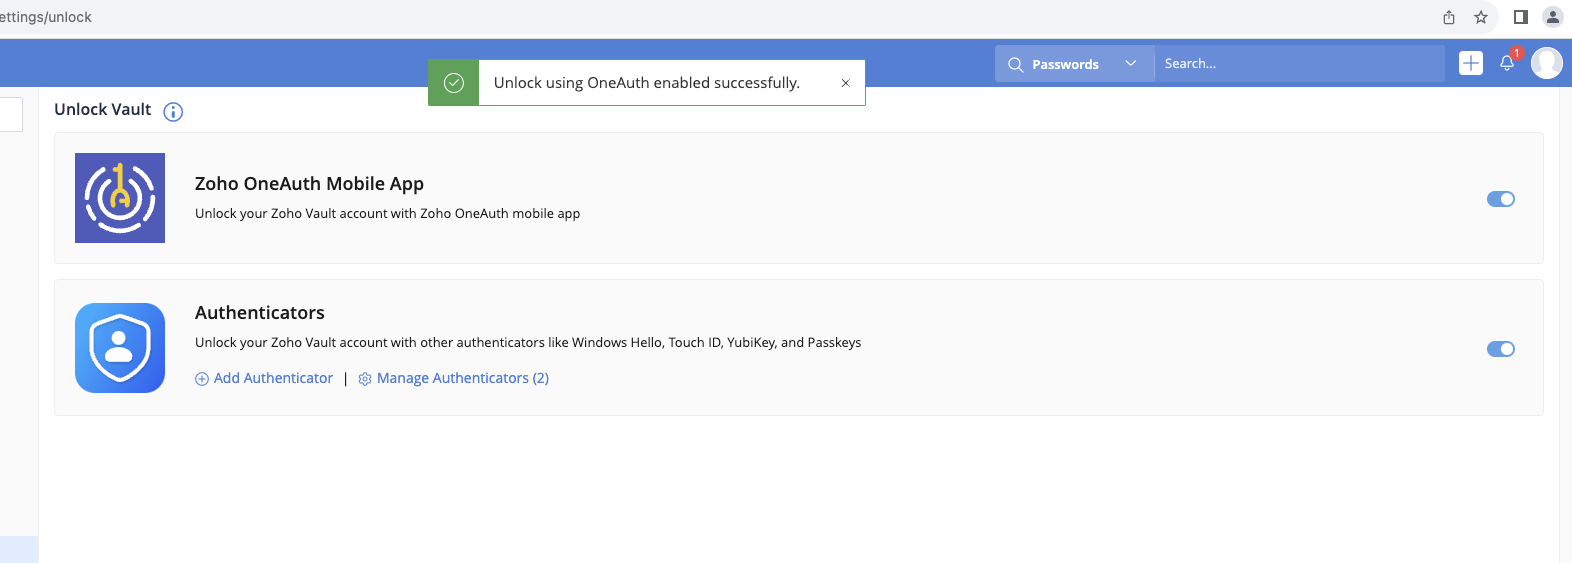The width and height of the screenshot is (1572, 563).
Task: Click the Passwords dropdown chevron arrow
Action: (1131, 64)
